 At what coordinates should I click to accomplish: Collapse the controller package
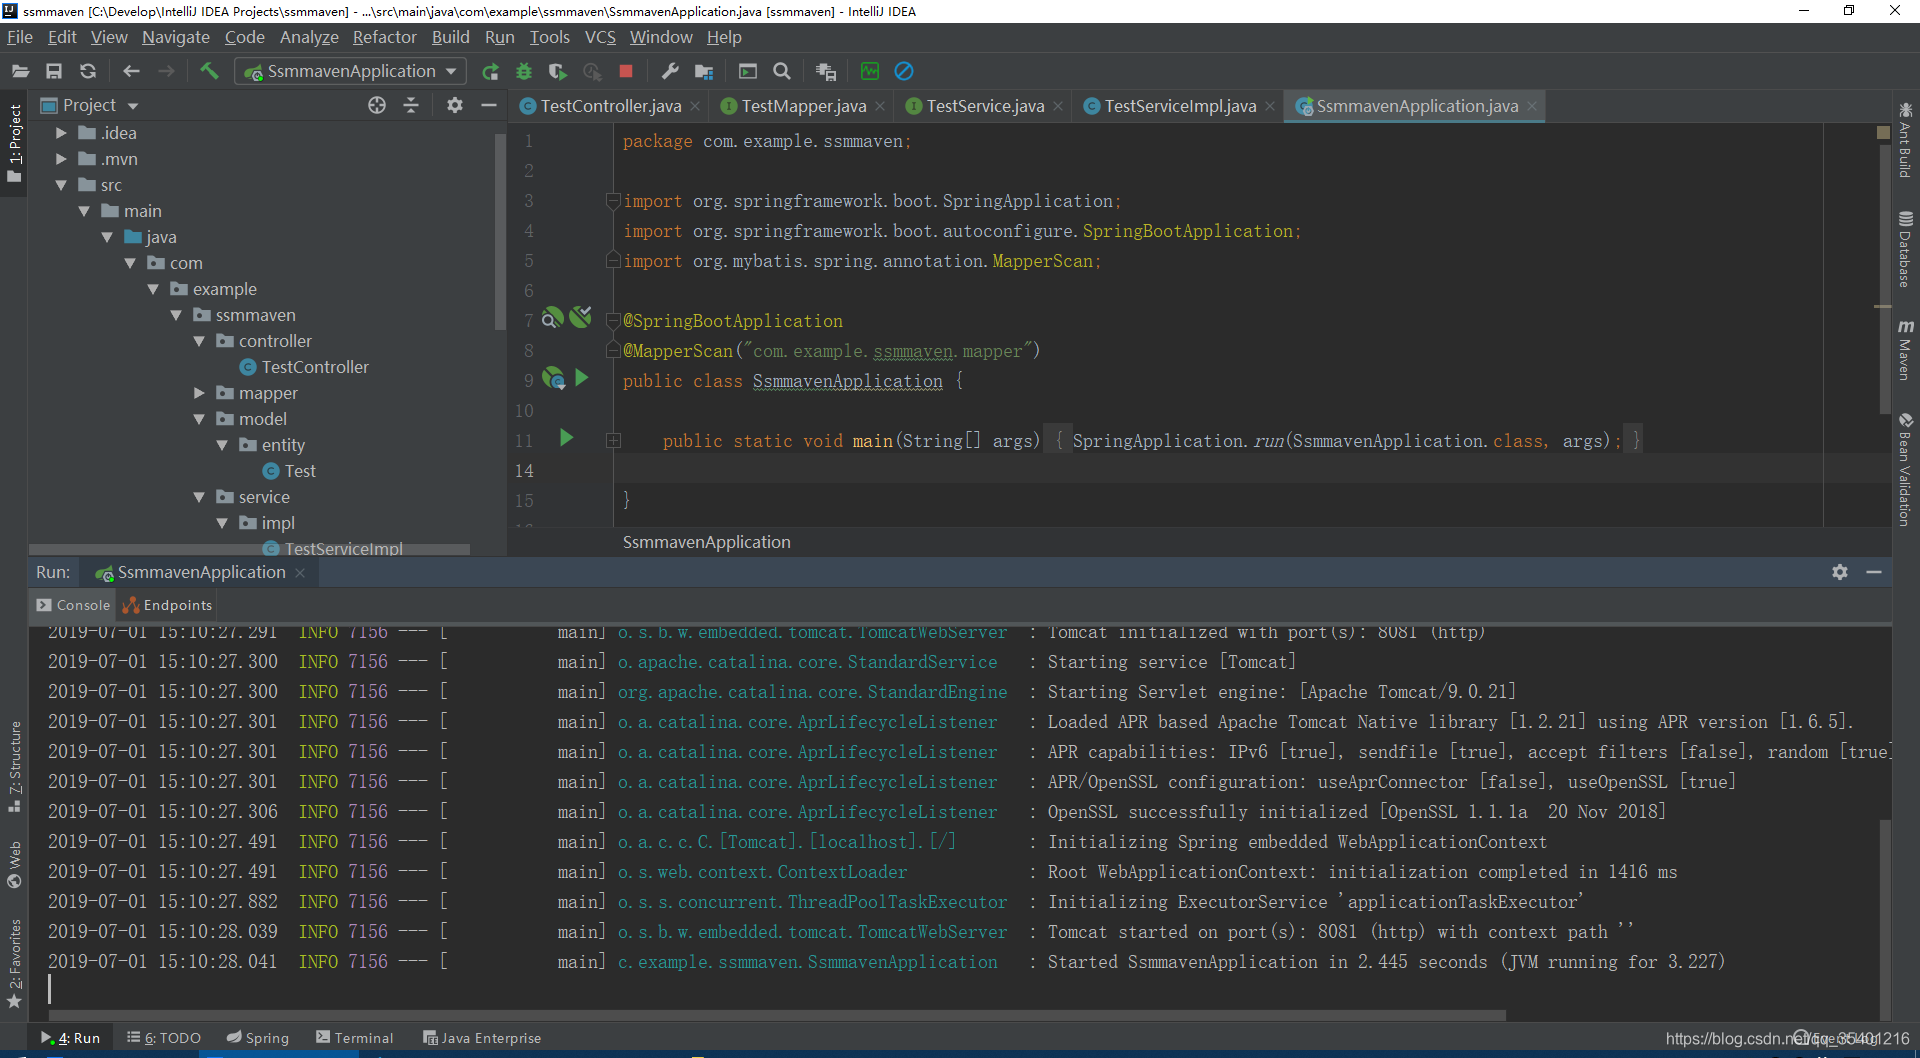tap(199, 341)
